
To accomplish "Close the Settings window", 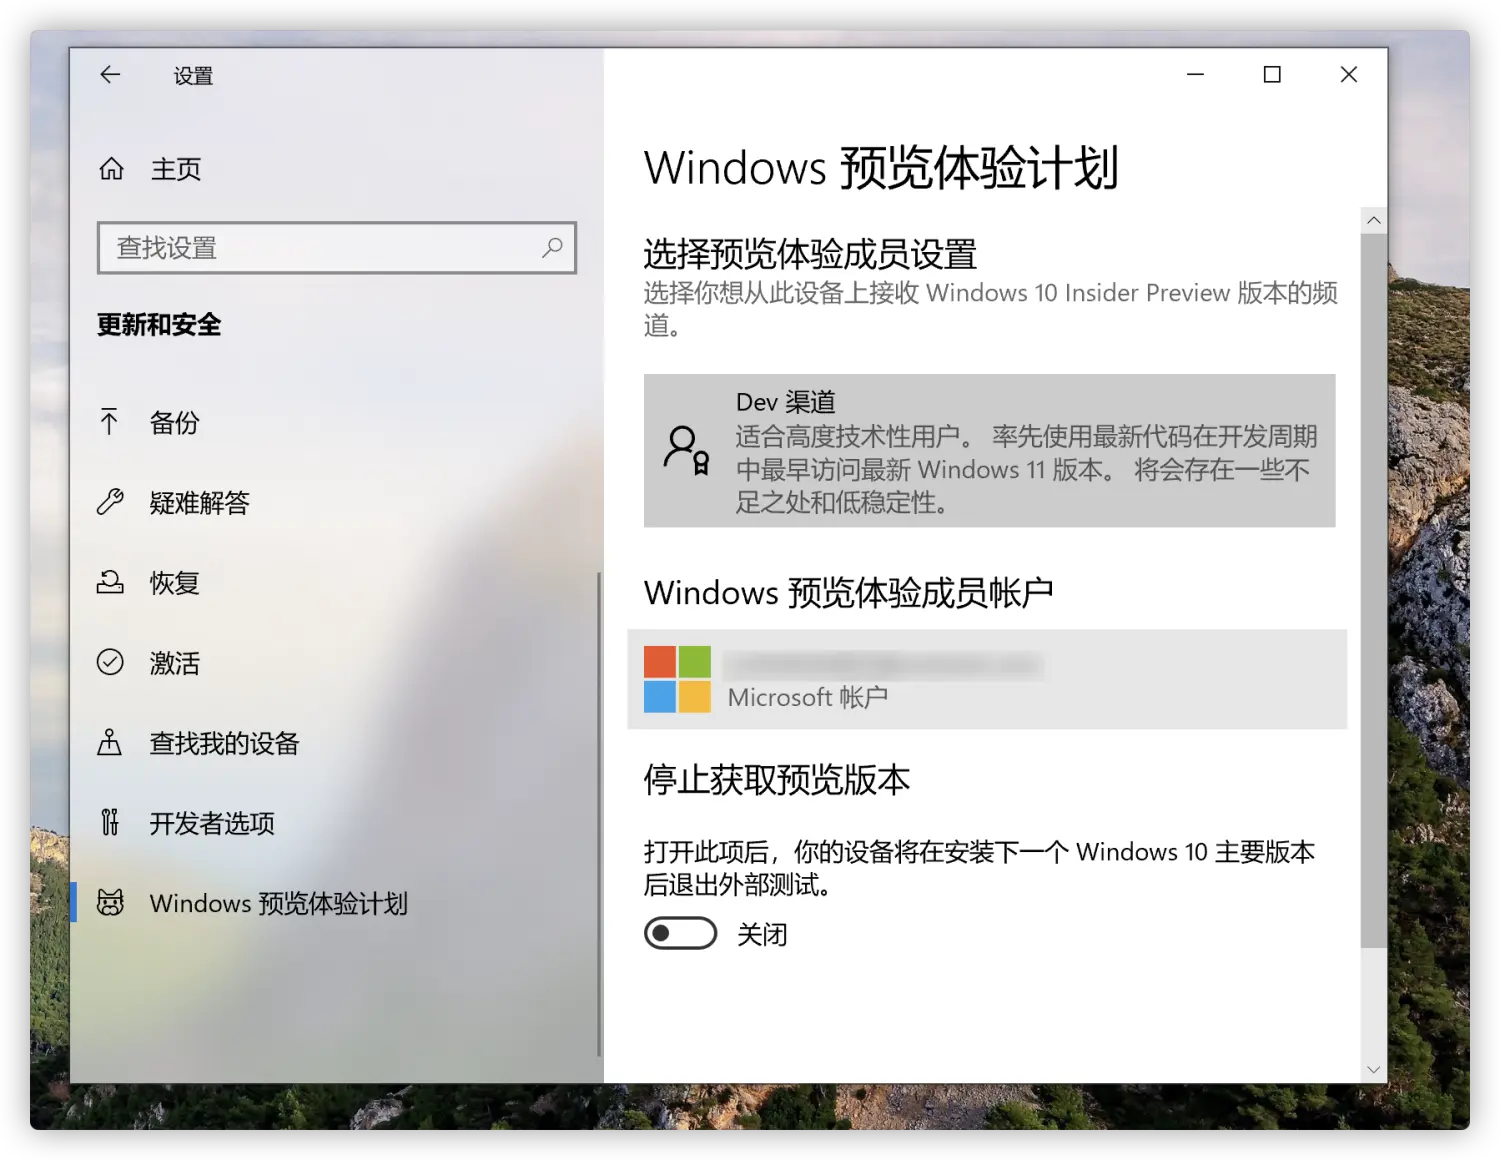I will pos(1349,75).
